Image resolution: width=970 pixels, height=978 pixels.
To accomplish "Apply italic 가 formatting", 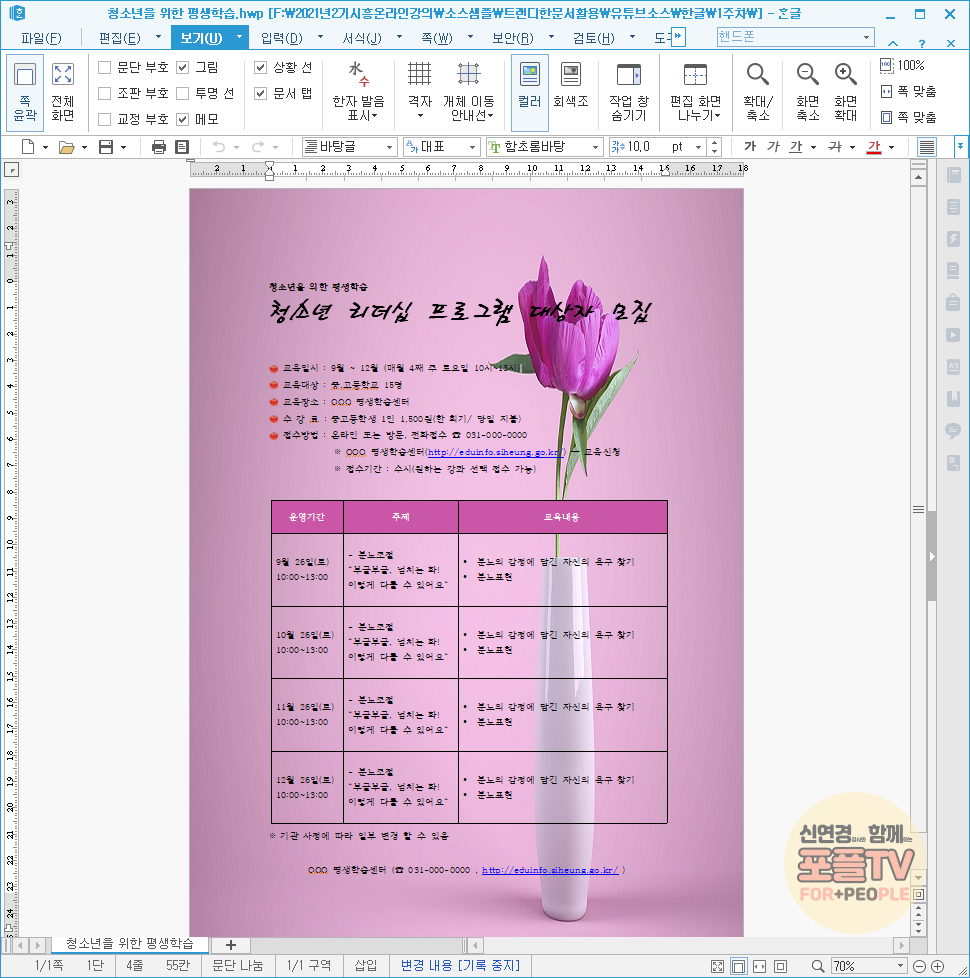I will tap(773, 147).
